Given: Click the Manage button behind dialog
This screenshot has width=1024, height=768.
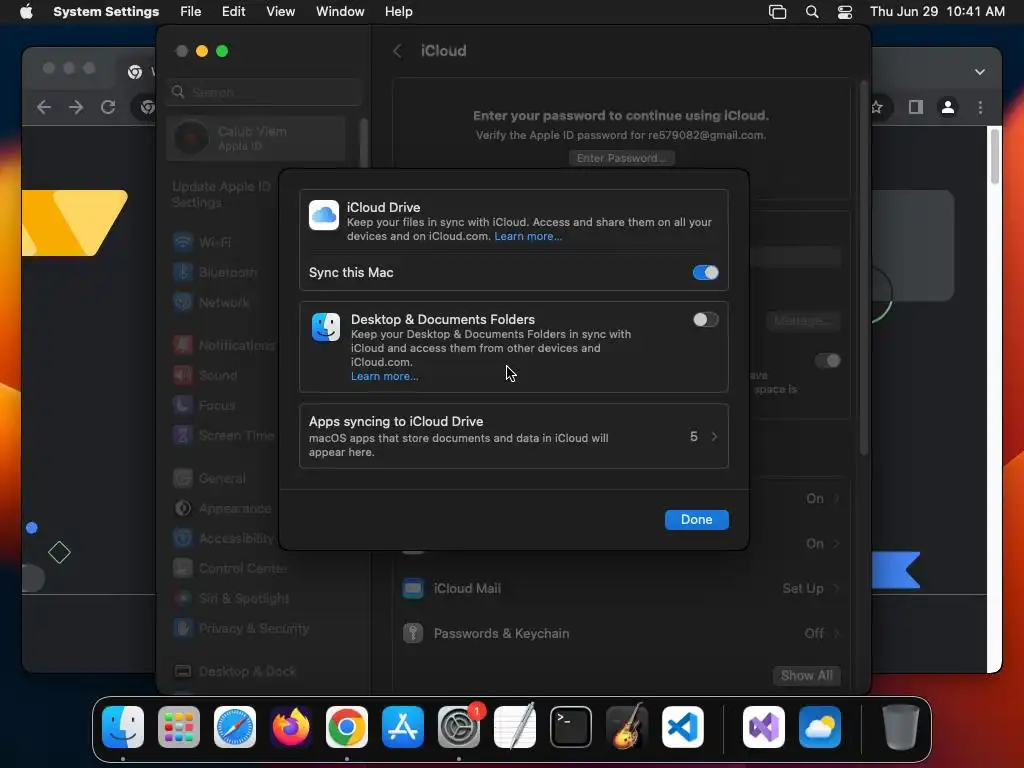Looking at the screenshot, I should click(x=802, y=321).
